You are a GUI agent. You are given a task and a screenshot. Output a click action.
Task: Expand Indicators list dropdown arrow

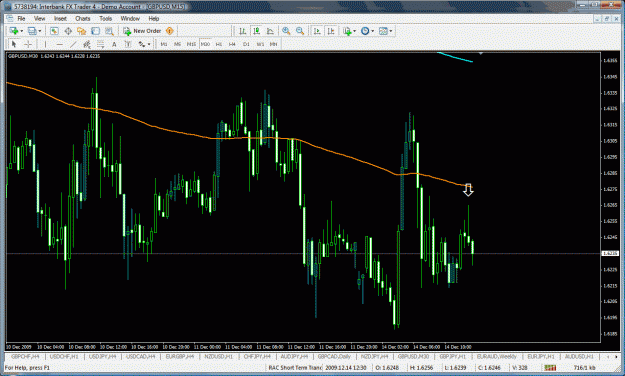(354, 31)
